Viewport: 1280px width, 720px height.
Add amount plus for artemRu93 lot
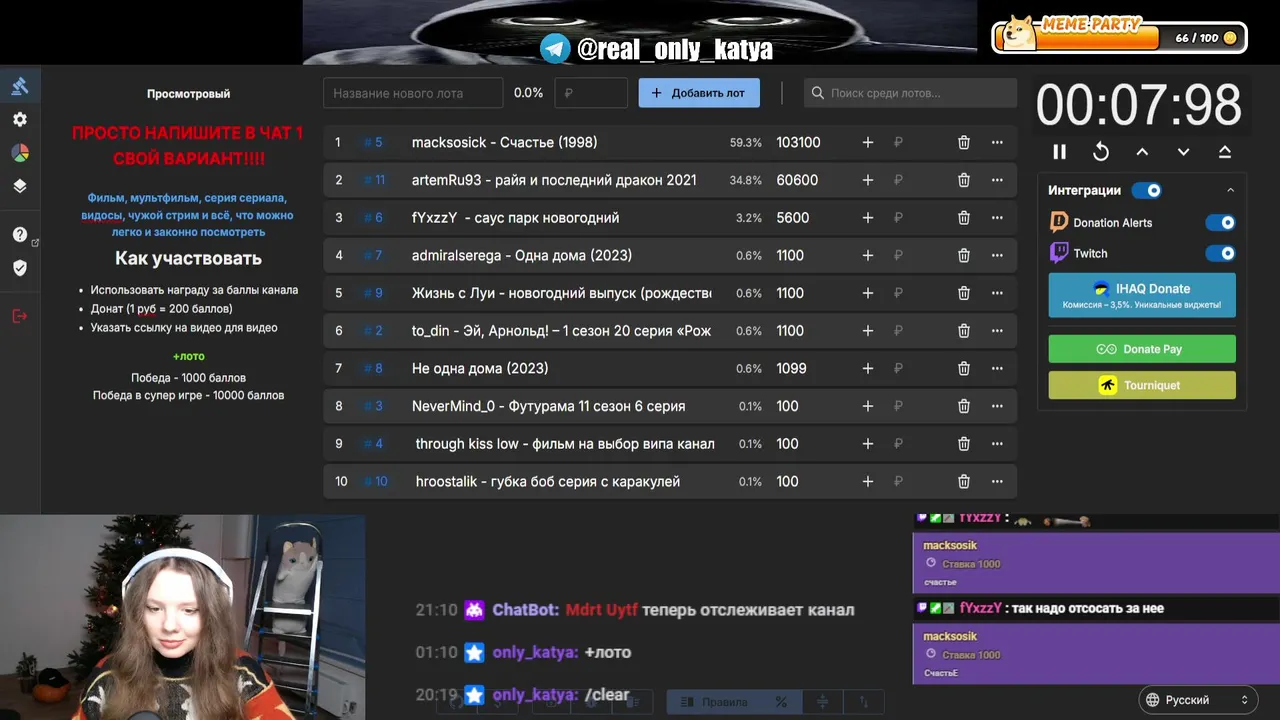click(868, 180)
